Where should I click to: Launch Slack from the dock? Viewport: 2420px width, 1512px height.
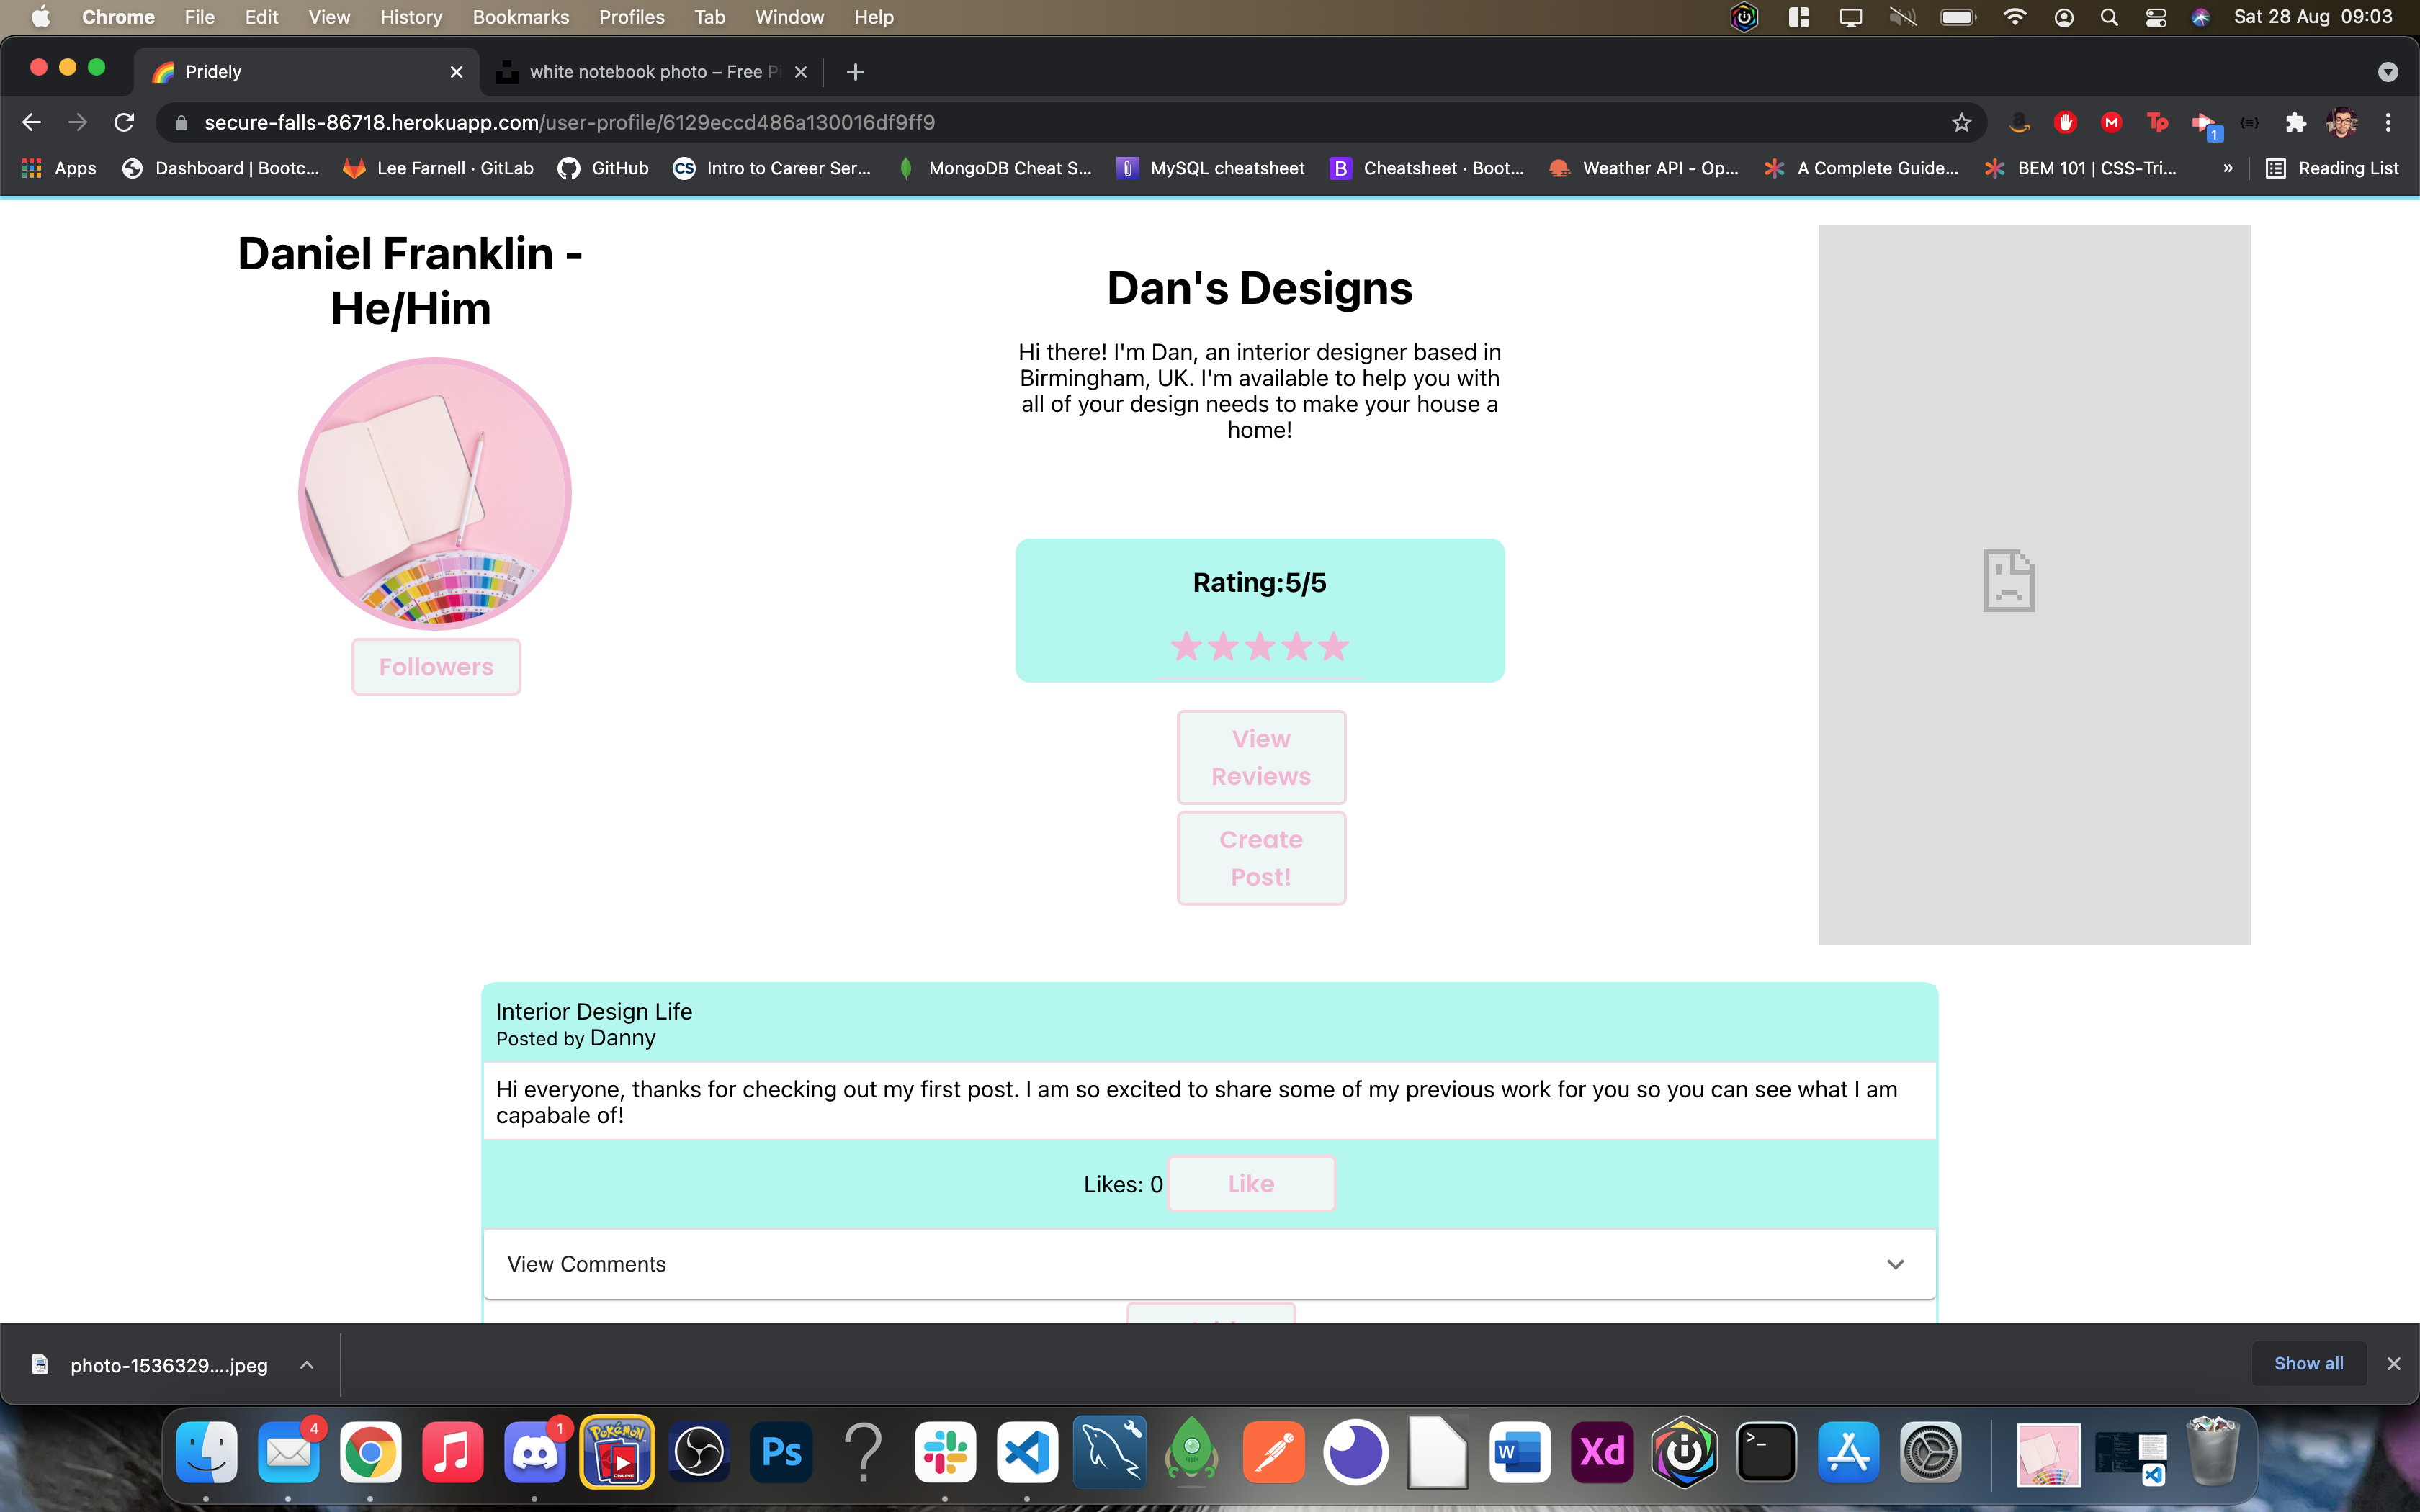pyautogui.click(x=945, y=1452)
